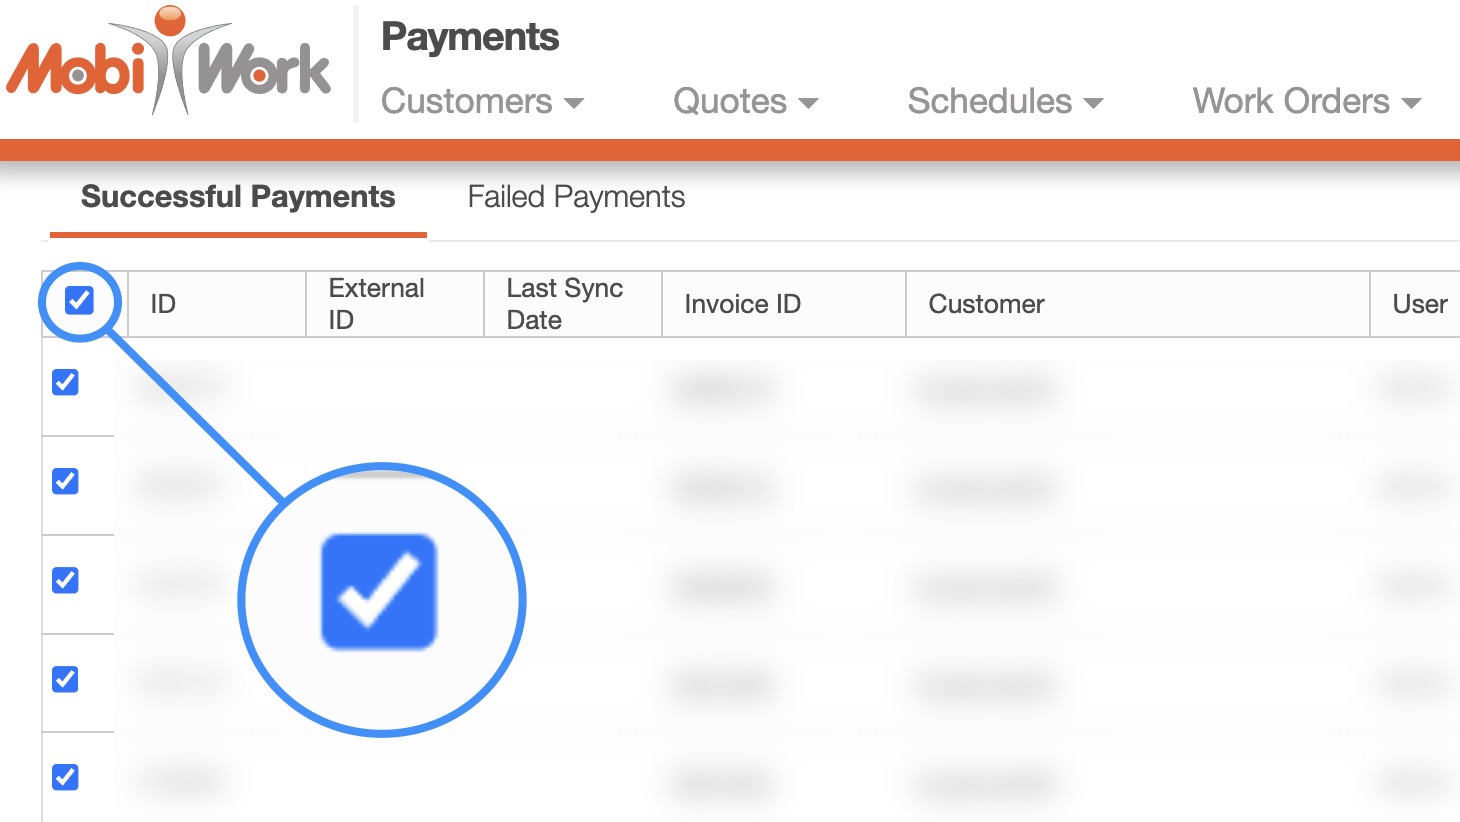Sort by the Invoice ID column header
This screenshot has height=822, width=1460.
742,304
